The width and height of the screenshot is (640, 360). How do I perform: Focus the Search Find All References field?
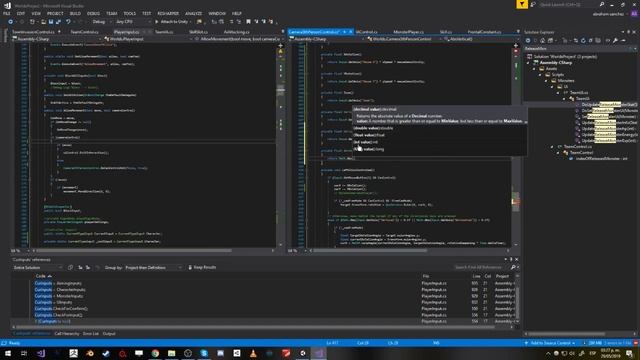(x=482, y=267)
